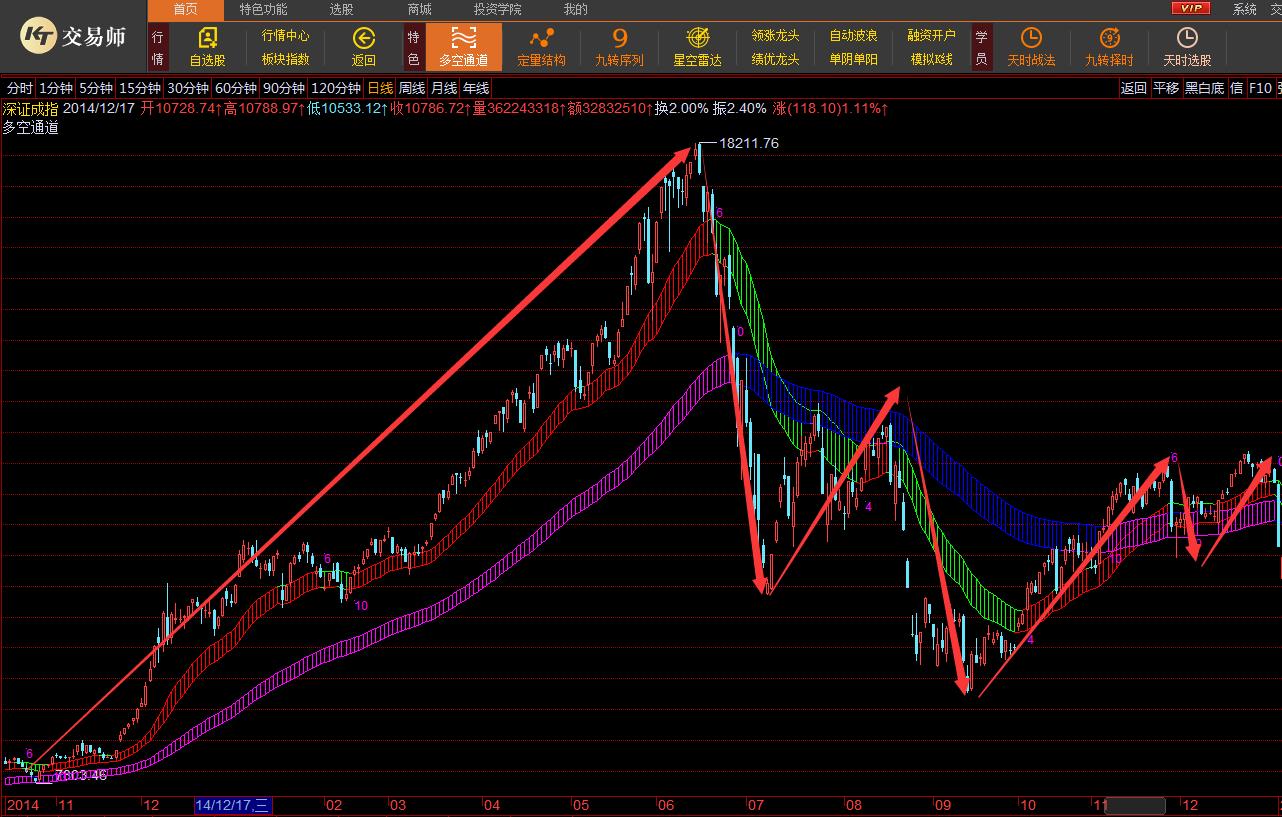Click the 深证成指 index name
This screenshot has height=817, width=1282.
[31, 108]
